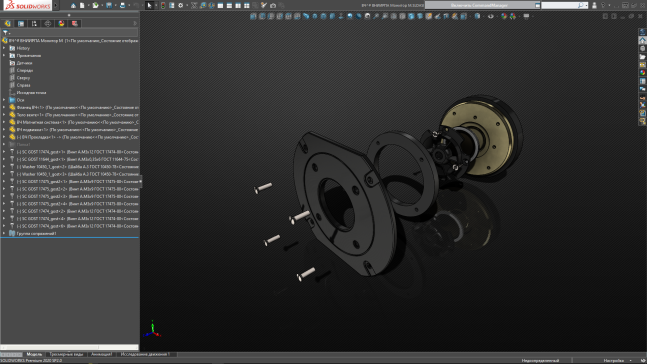Print the document with printer icon
Screen dimensions: 647x364
[123, 5]
